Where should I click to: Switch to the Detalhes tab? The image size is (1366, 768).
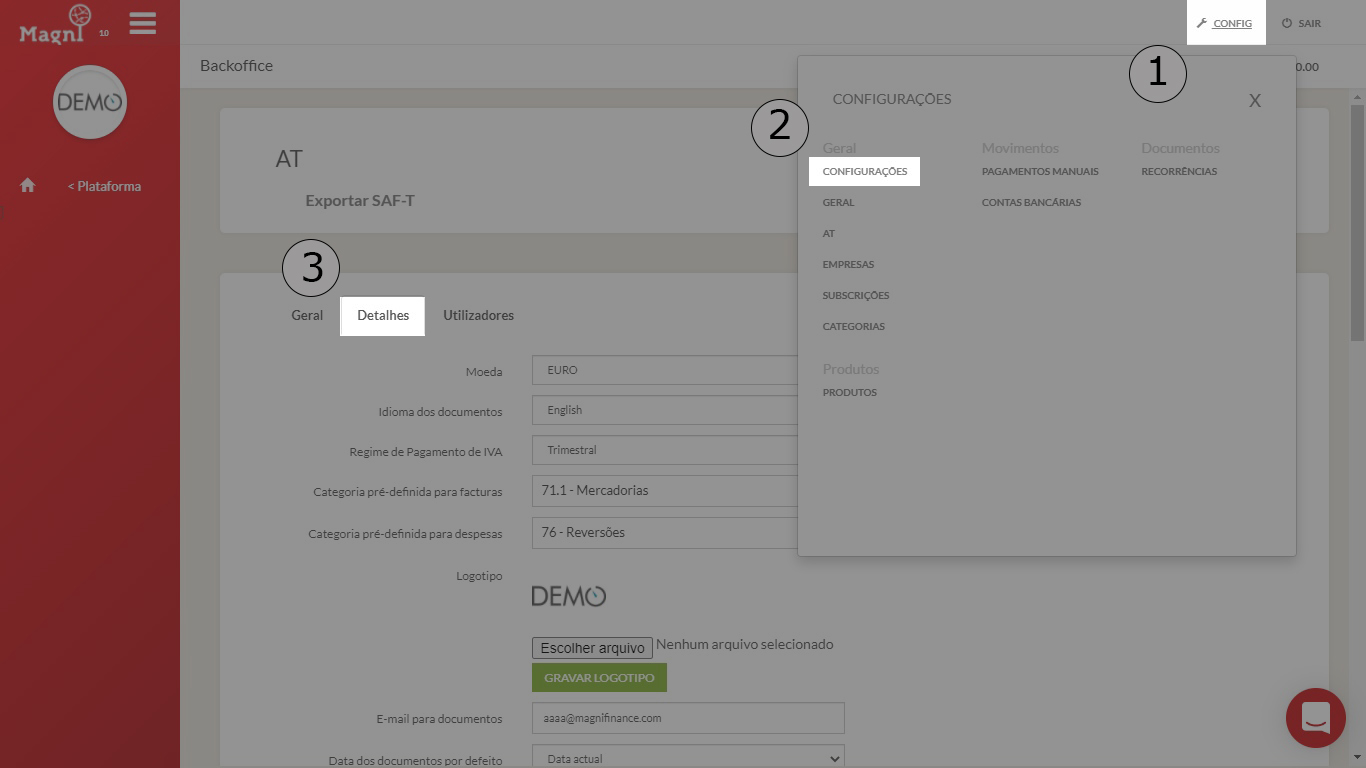pos(383,315)
